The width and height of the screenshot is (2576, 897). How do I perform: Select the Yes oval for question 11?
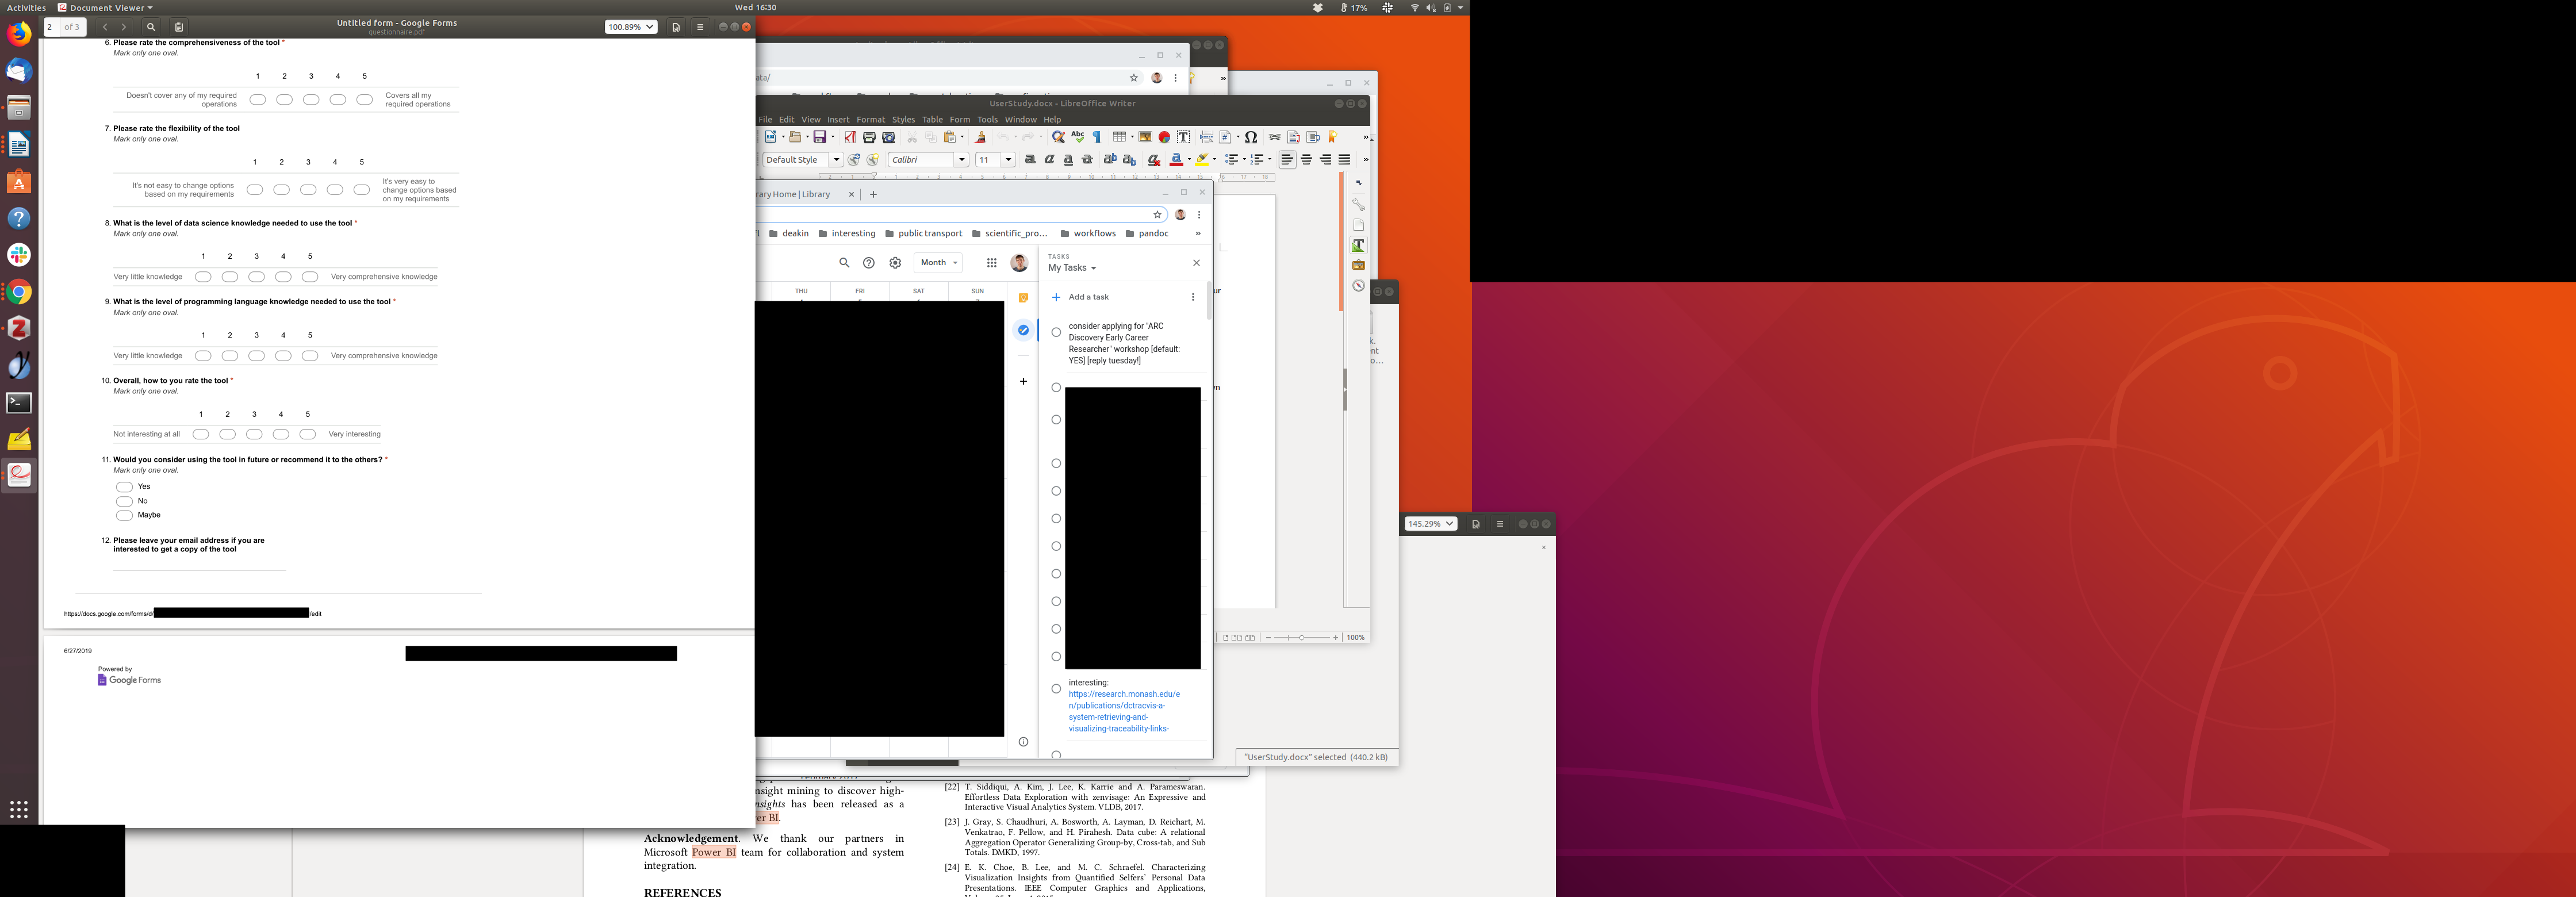[125, 487]
